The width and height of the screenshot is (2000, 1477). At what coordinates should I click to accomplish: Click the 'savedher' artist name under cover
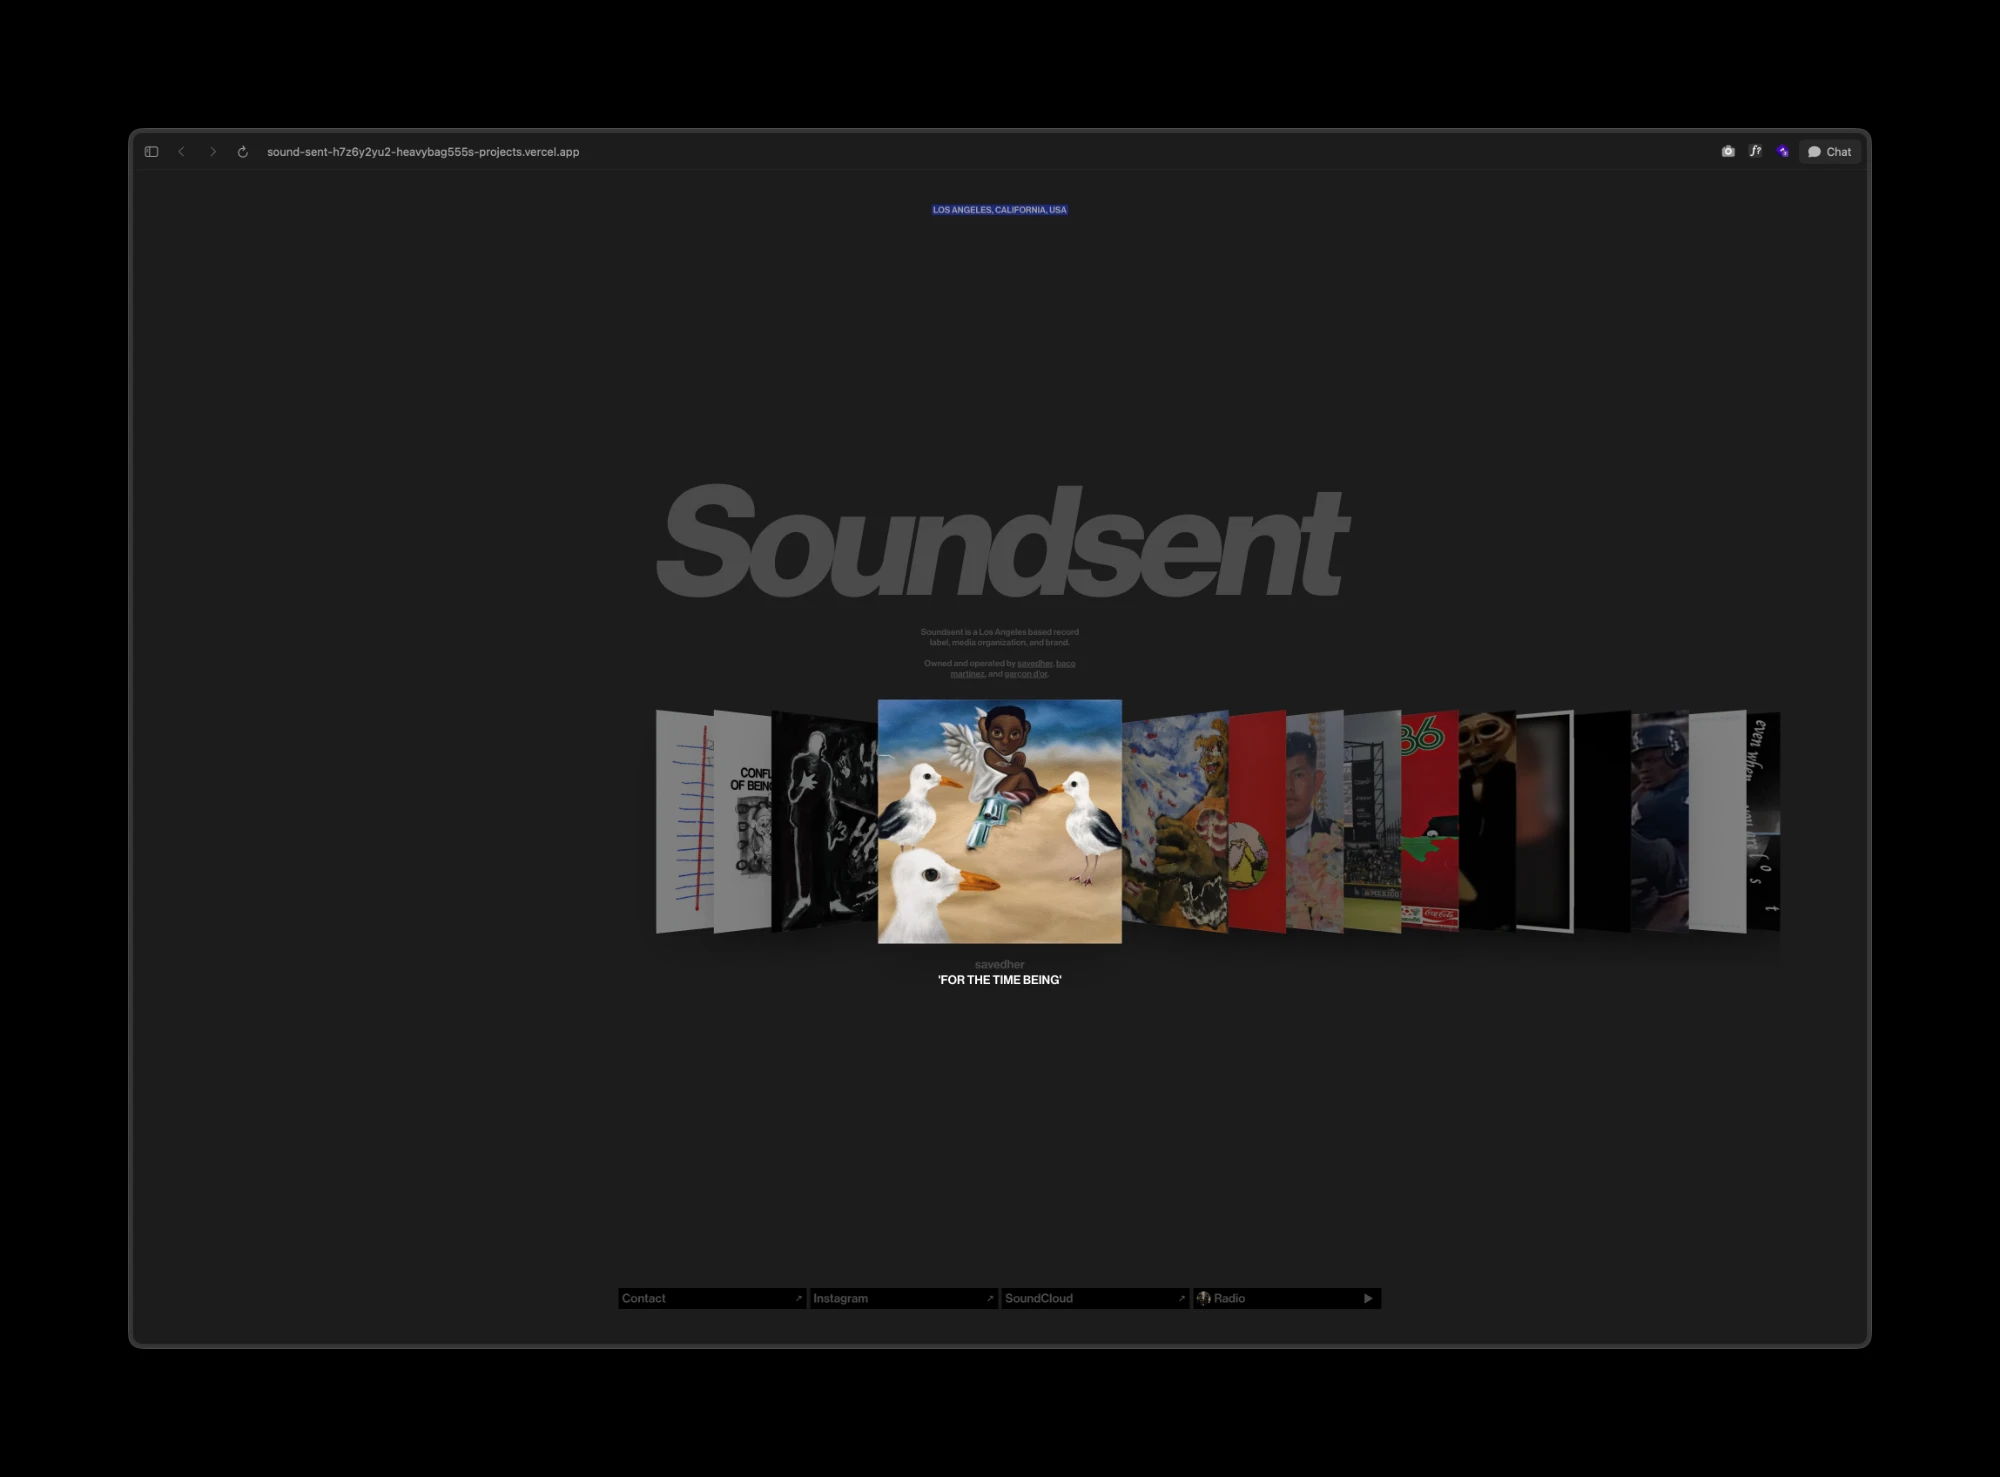pos(1000,965)
